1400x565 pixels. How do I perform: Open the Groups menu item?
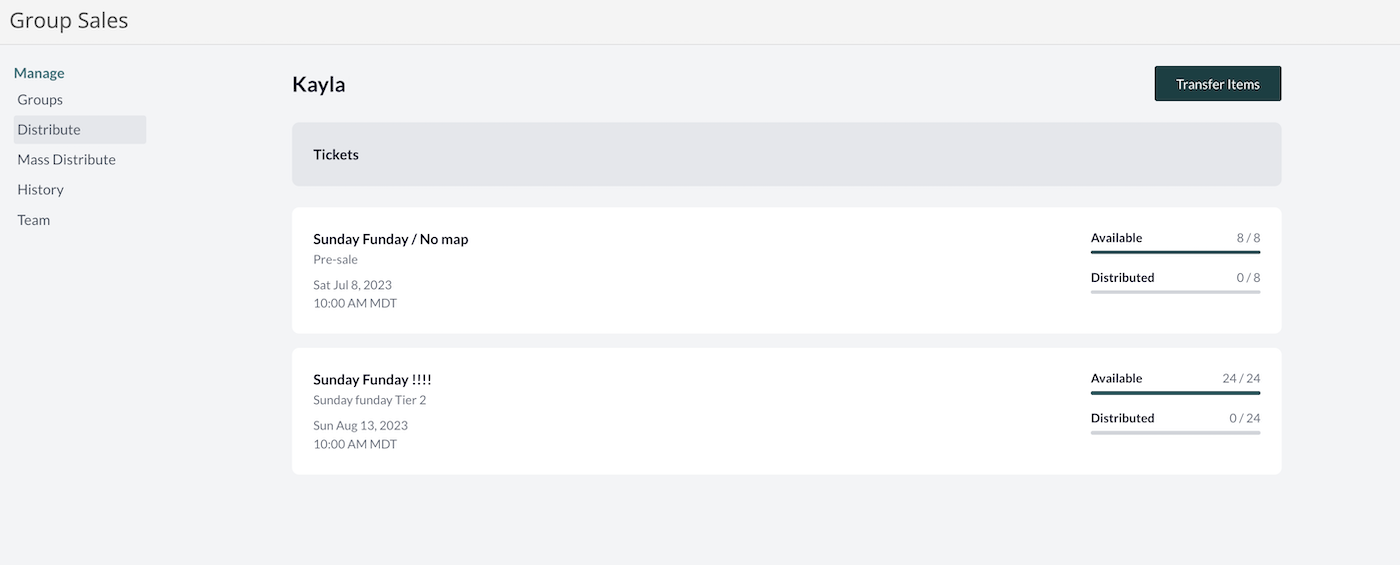click(40, 100)
